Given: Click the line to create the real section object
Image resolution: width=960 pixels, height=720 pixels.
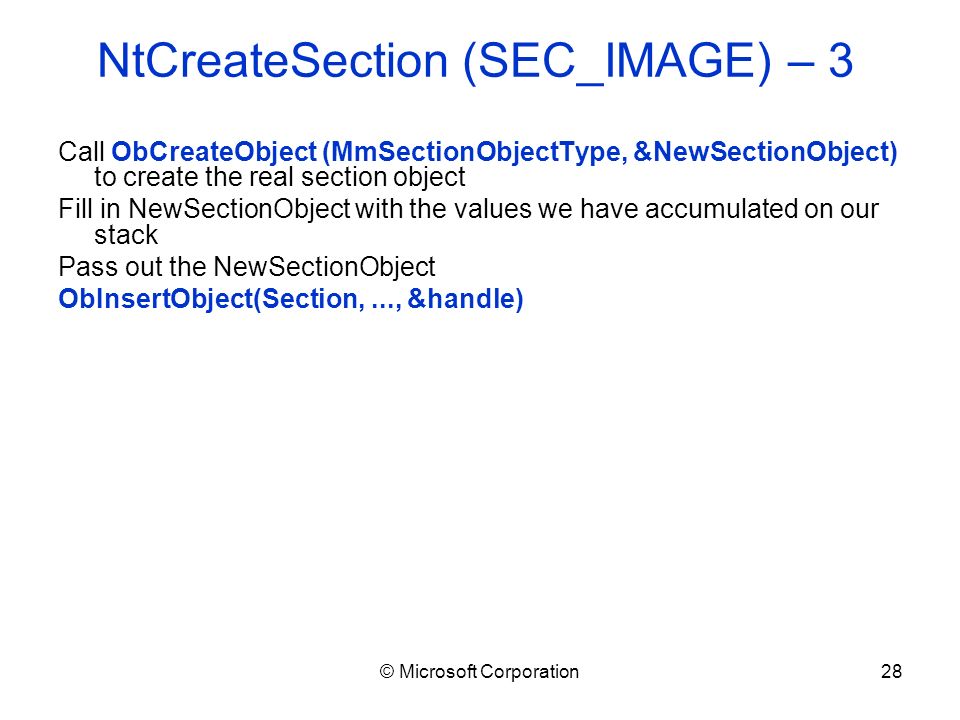Looking at the screenshot, I should click(x=280, y=178).
